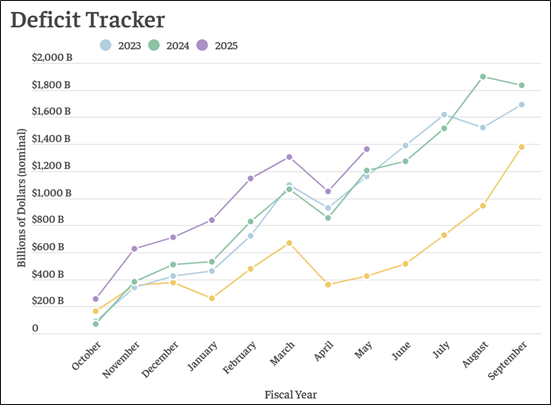Toggle the 2023 series legend item
The width and height of the screenshot is (551, 405).
(120, 46)
